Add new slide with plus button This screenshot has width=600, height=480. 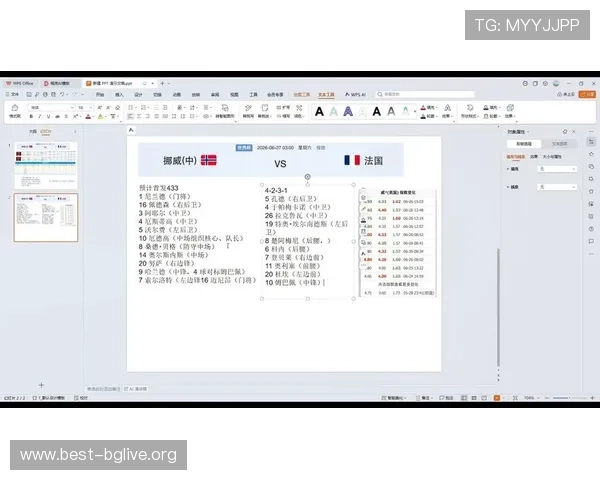pos(41,385)
